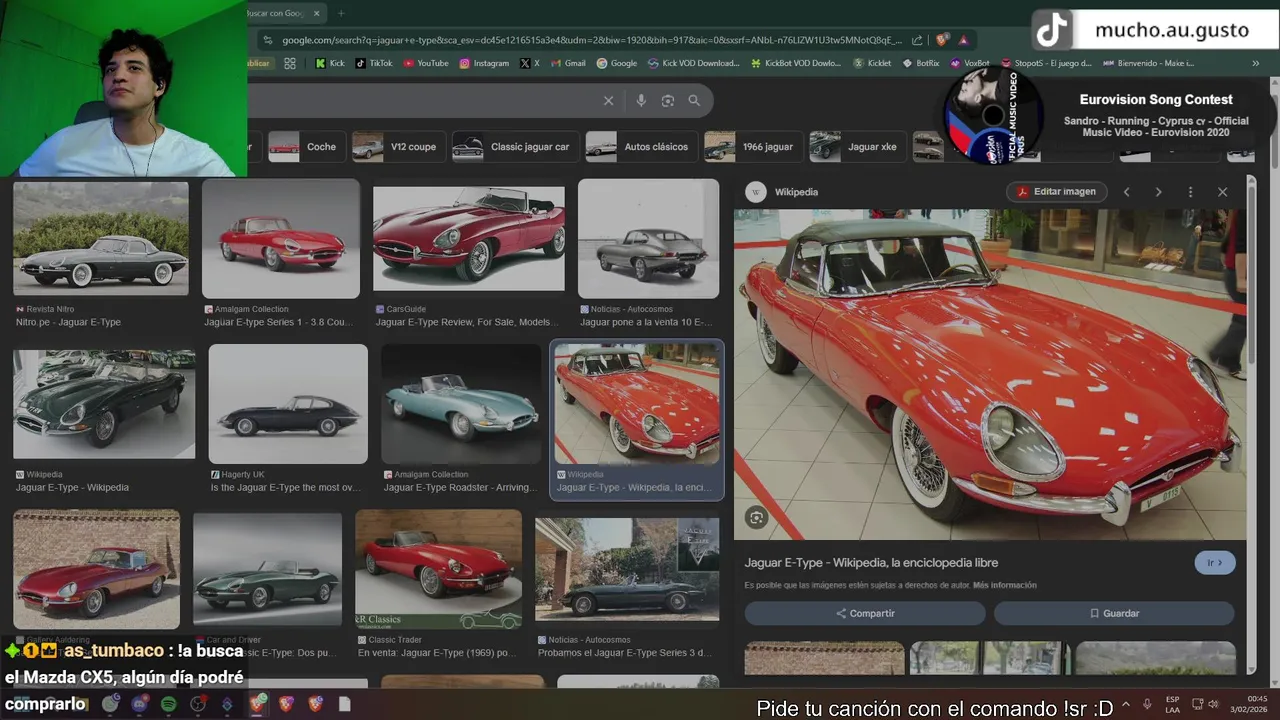
Task: Click the Editar imagen button
Action: (1056, 192)
